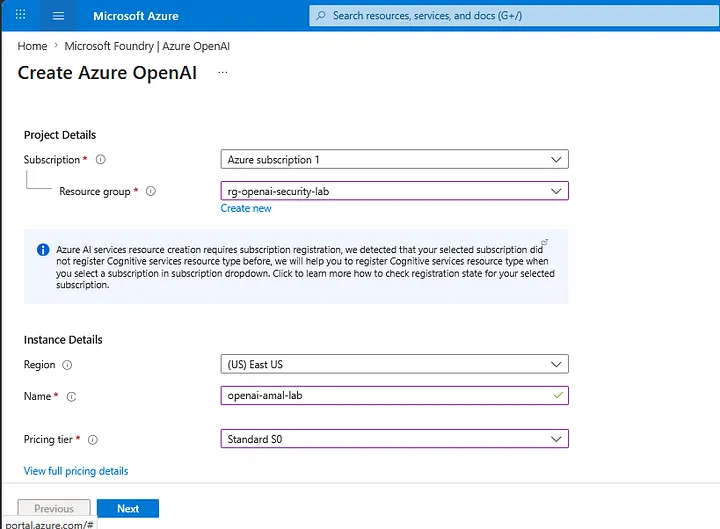Click the Name input field

(x=394, y=395)
